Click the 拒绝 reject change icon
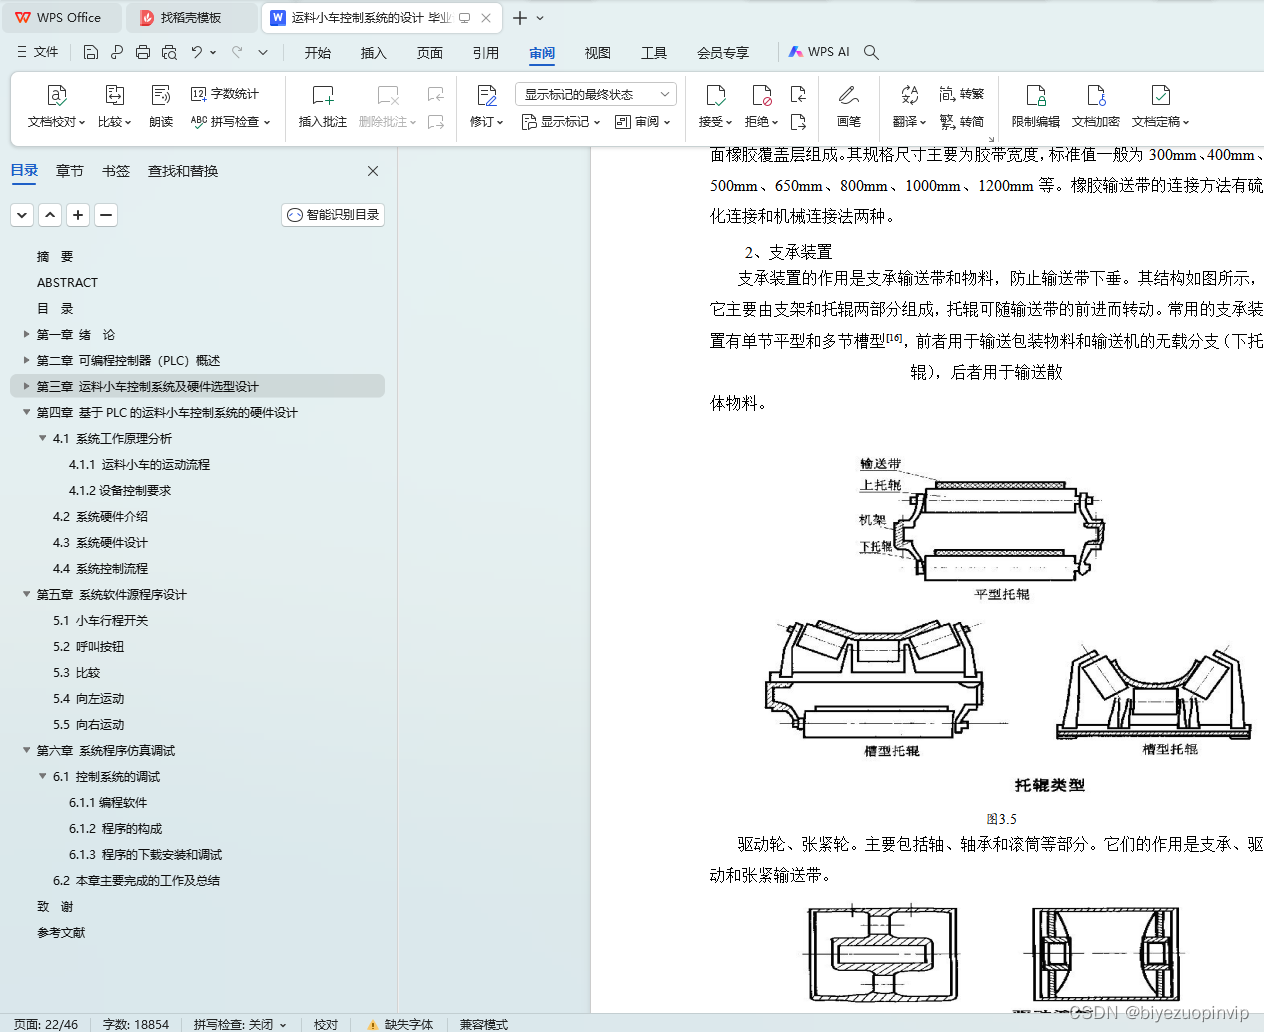The width and height of the screenshot is (1264, 1032). coord(762,96)
